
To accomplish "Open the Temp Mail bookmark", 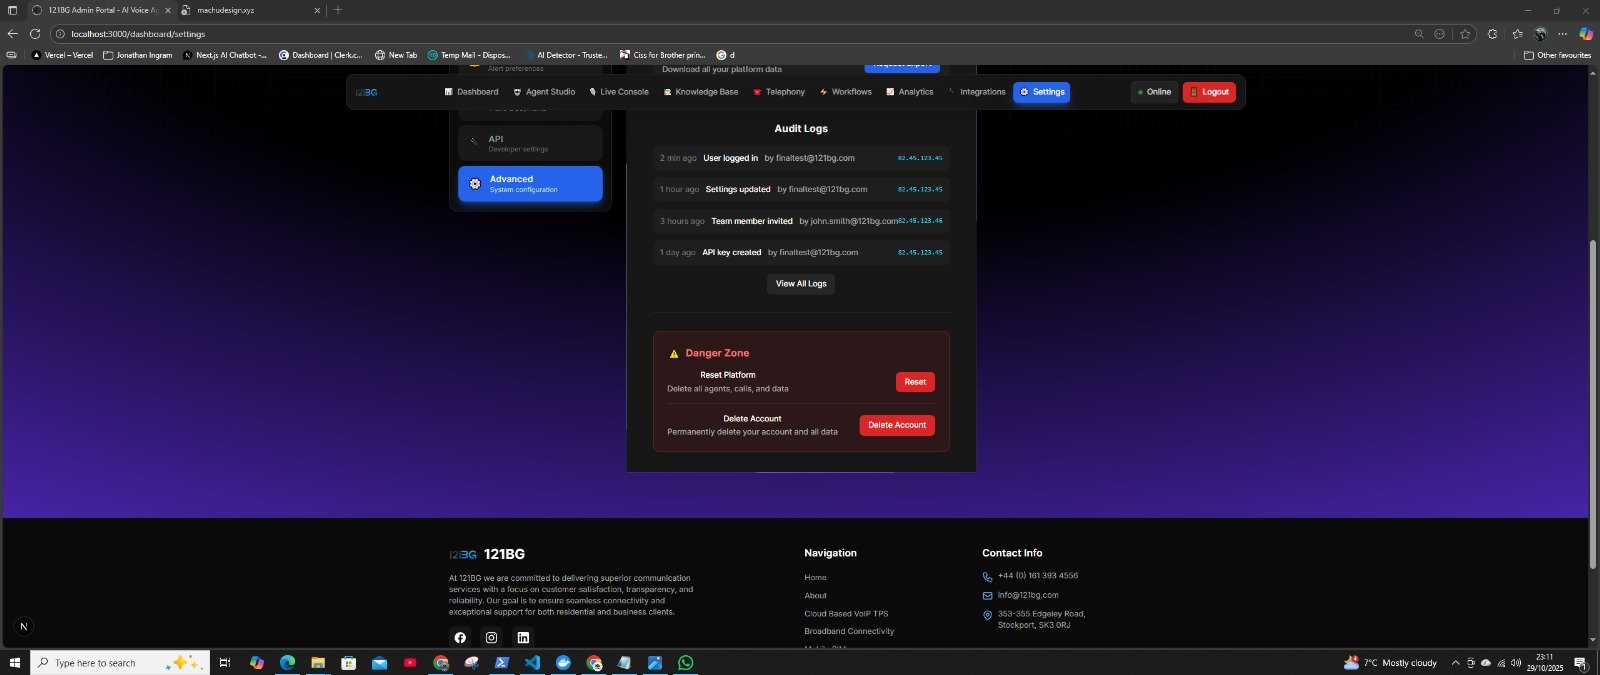I will tap(469, 55).
